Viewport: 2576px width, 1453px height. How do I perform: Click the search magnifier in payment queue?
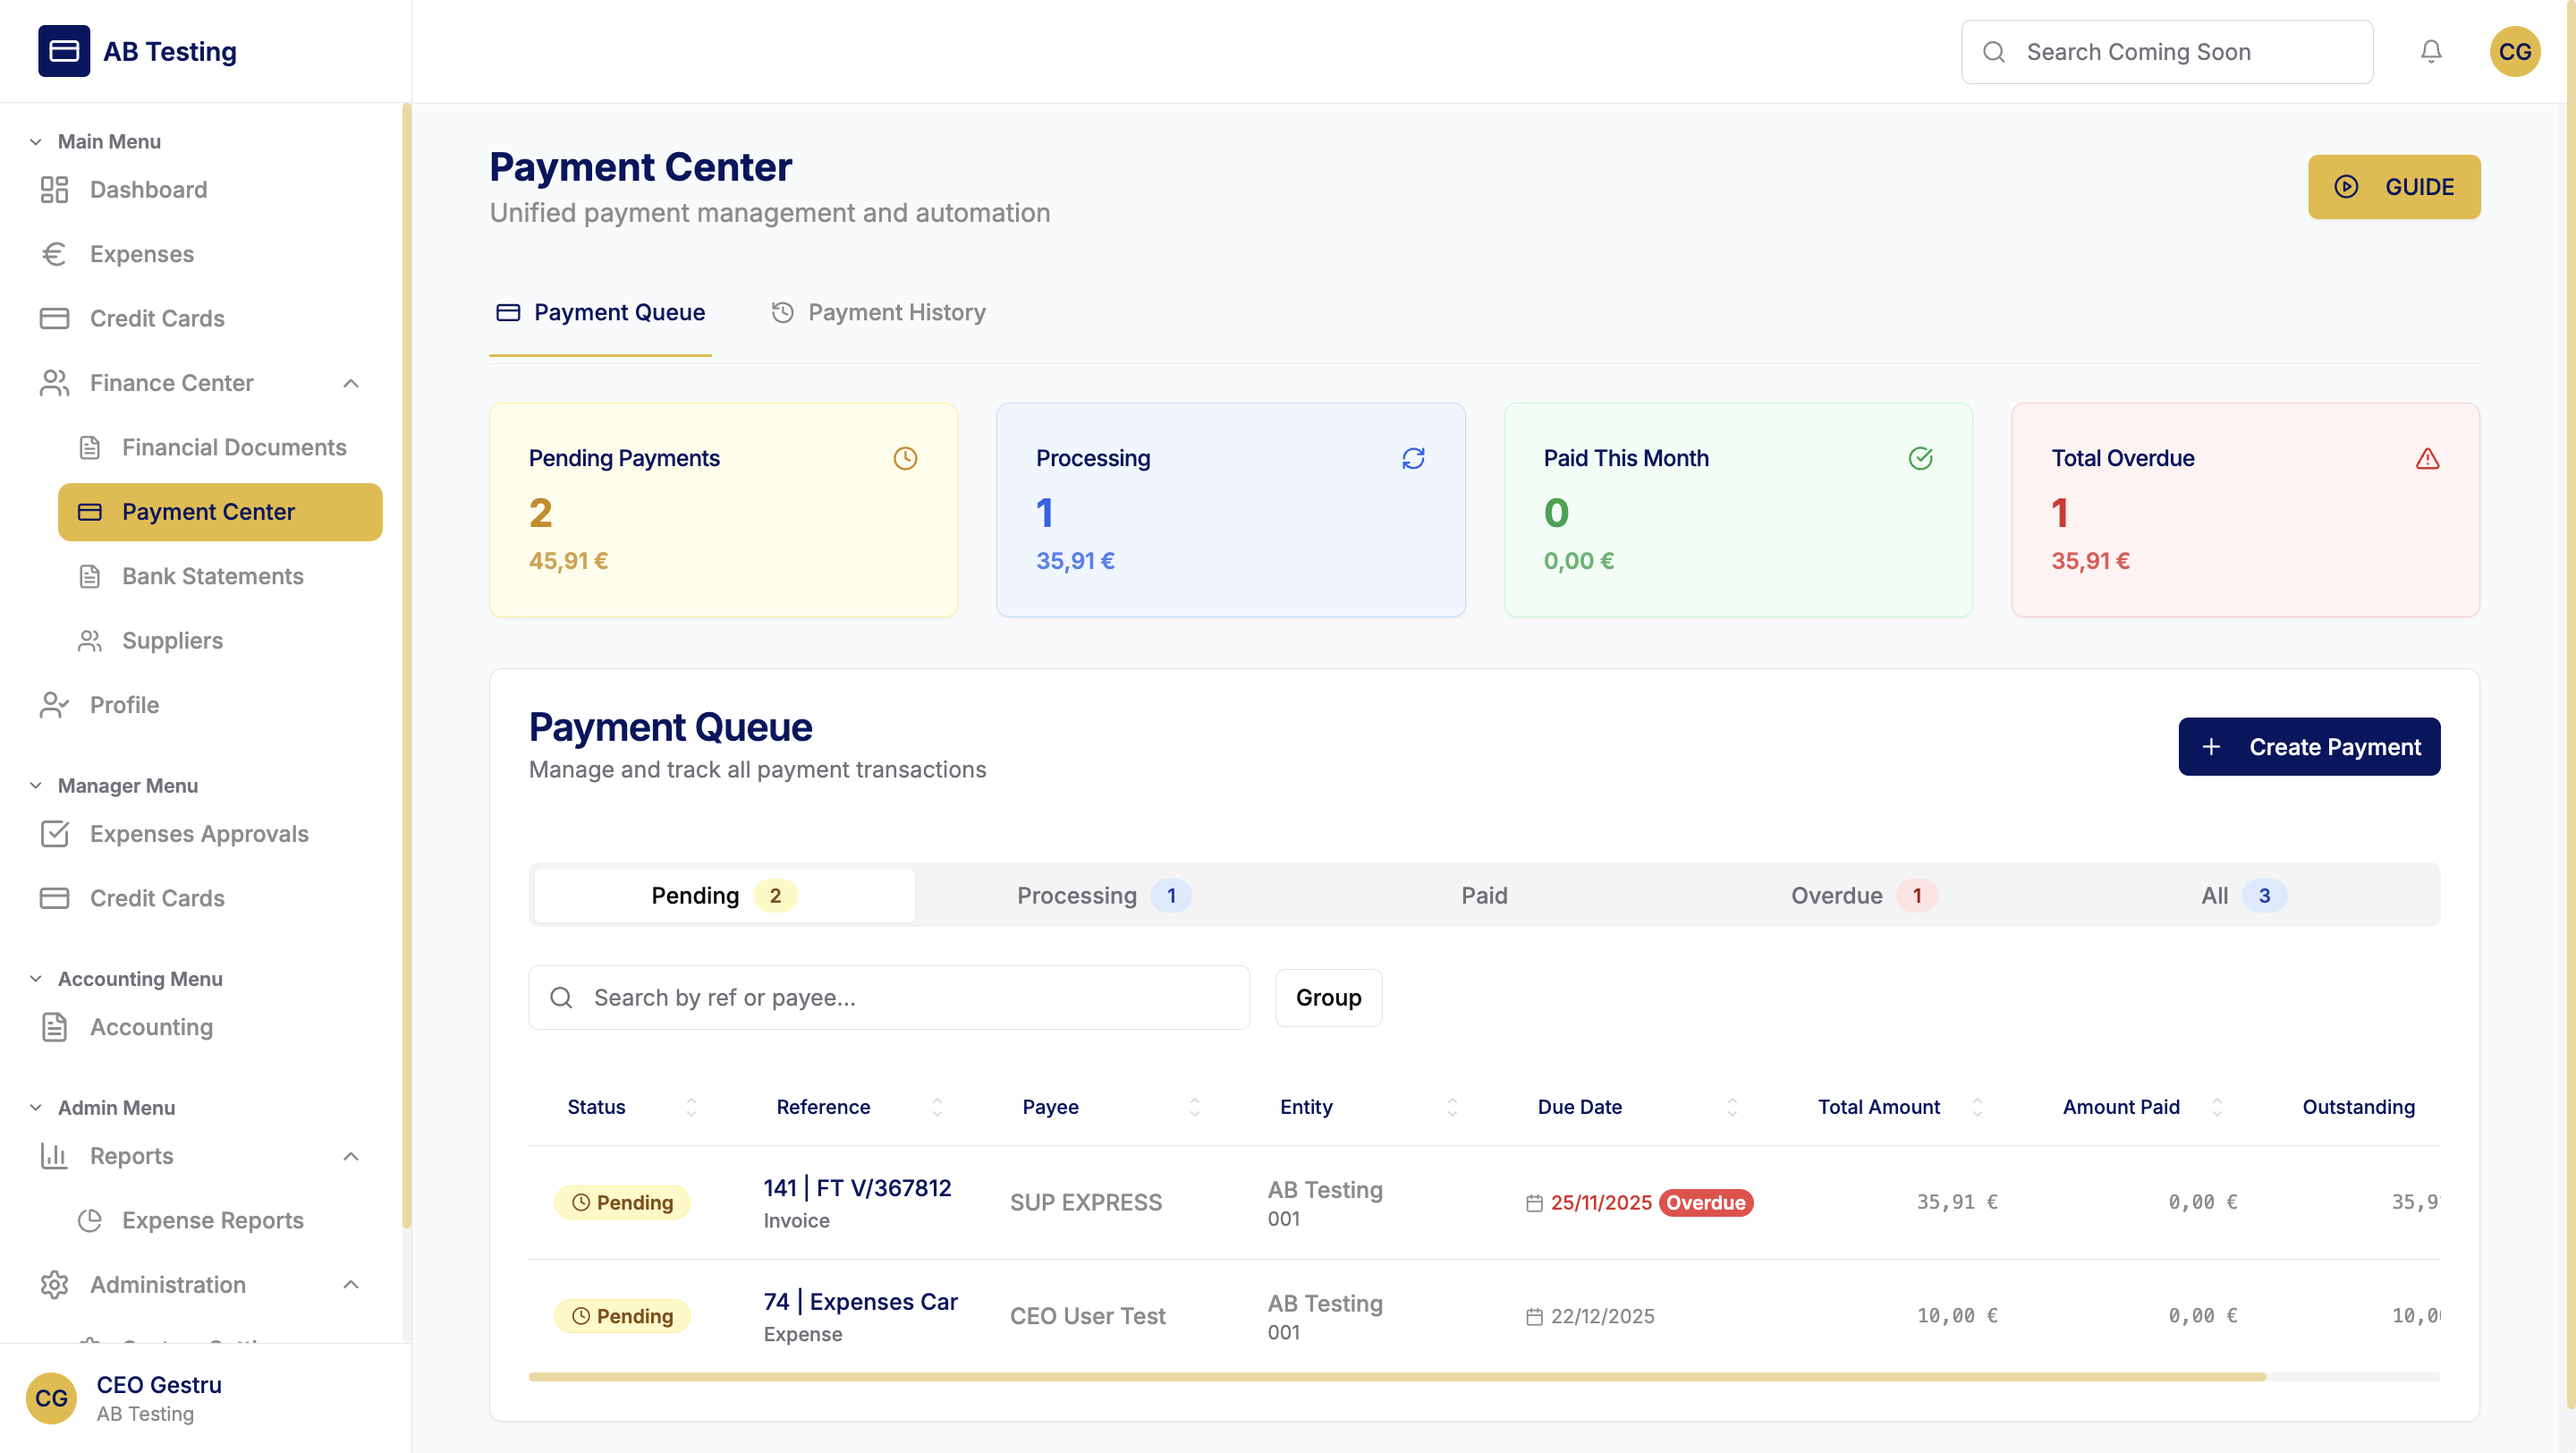[x=561, y=997]
